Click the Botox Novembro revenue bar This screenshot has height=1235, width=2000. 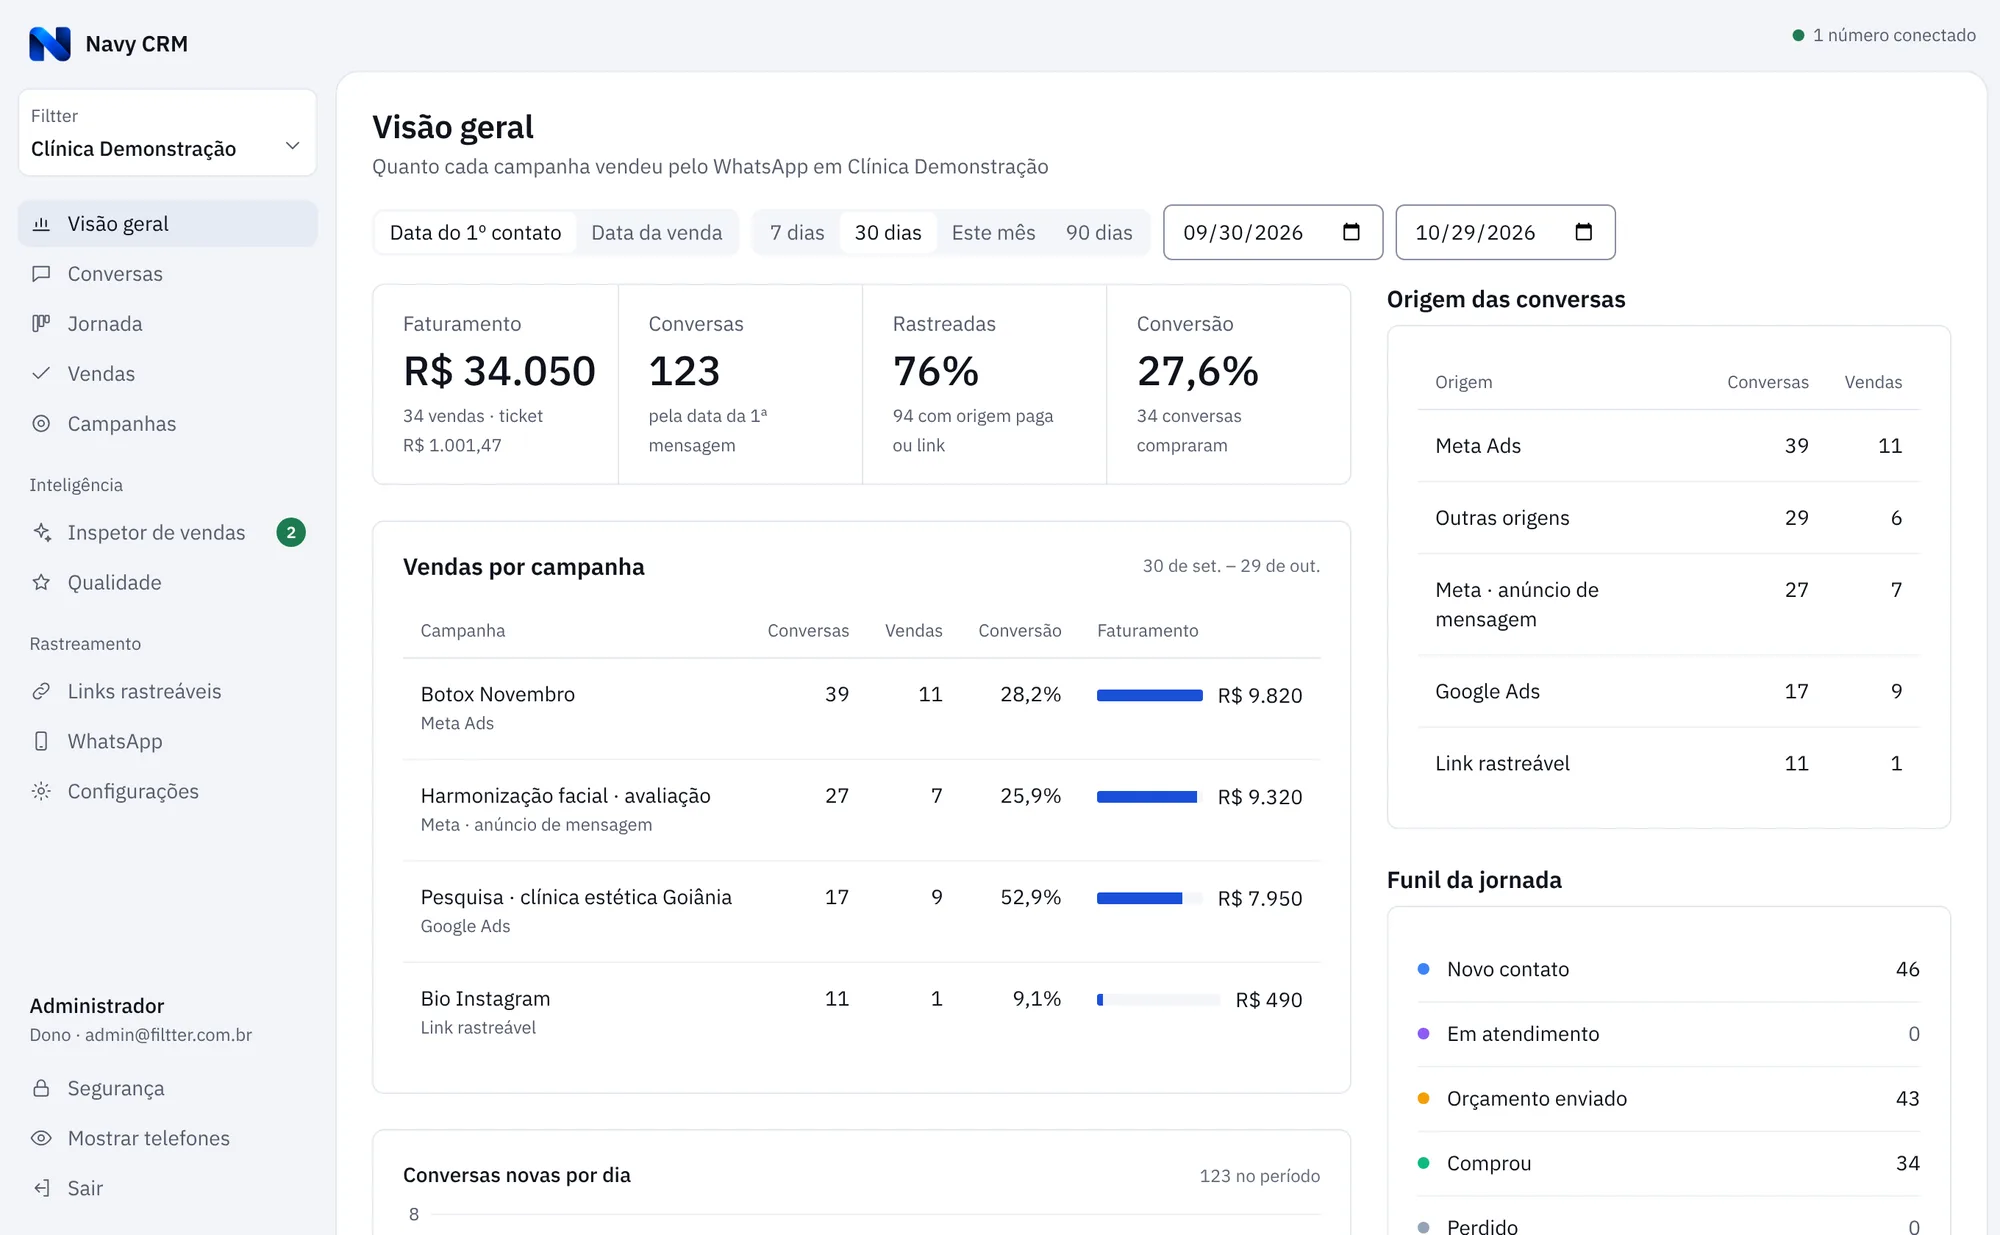(1150, 695)
